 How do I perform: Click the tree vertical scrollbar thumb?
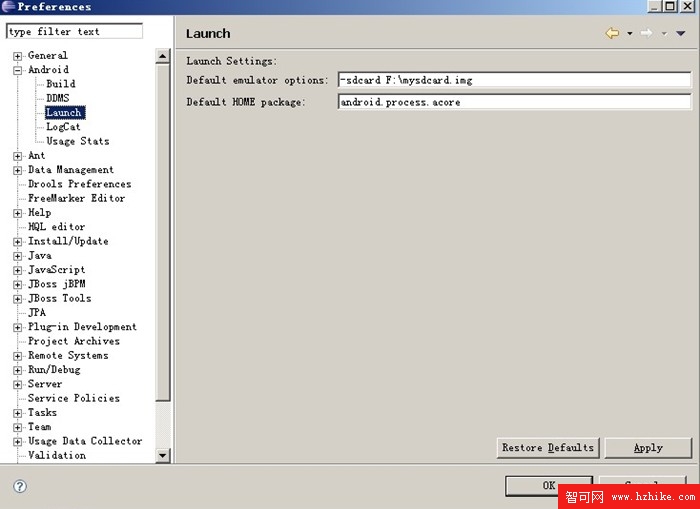(x=162, y=233)
